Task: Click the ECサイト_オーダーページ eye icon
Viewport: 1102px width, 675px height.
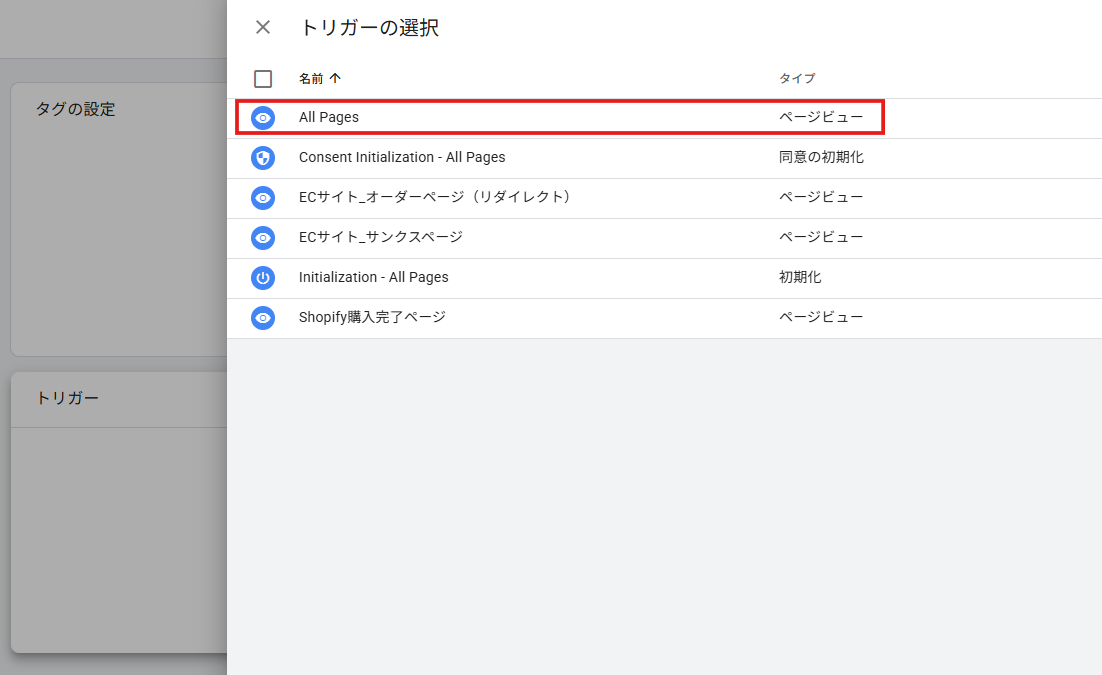Action: pos(263,198)
